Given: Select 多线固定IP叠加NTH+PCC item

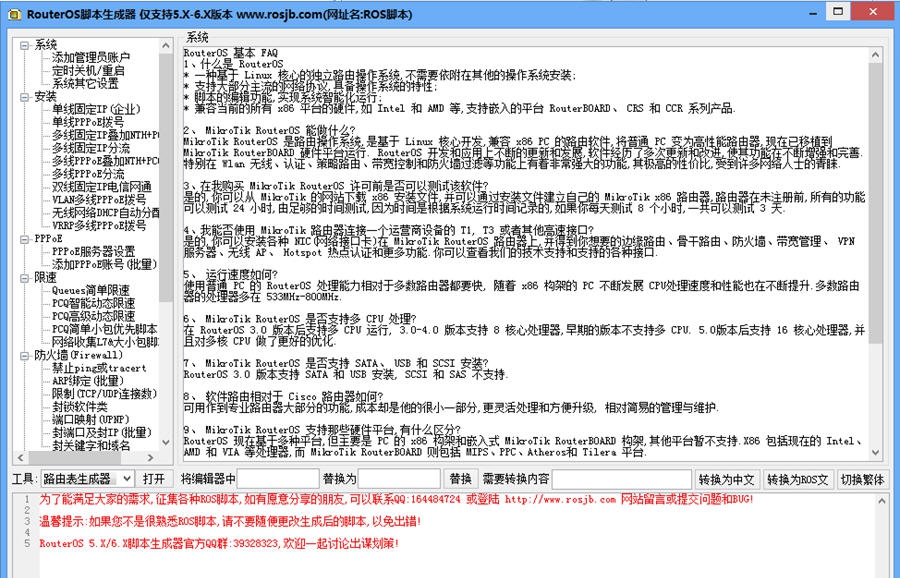Looking at the screenshot, I should coord(106,135).
